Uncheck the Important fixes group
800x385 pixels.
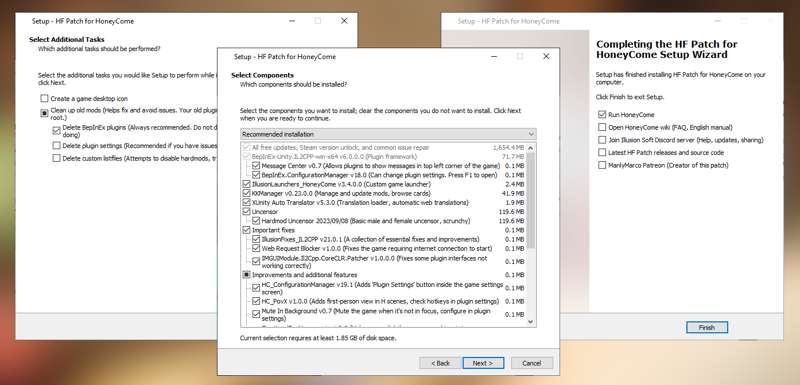(246, 230)
